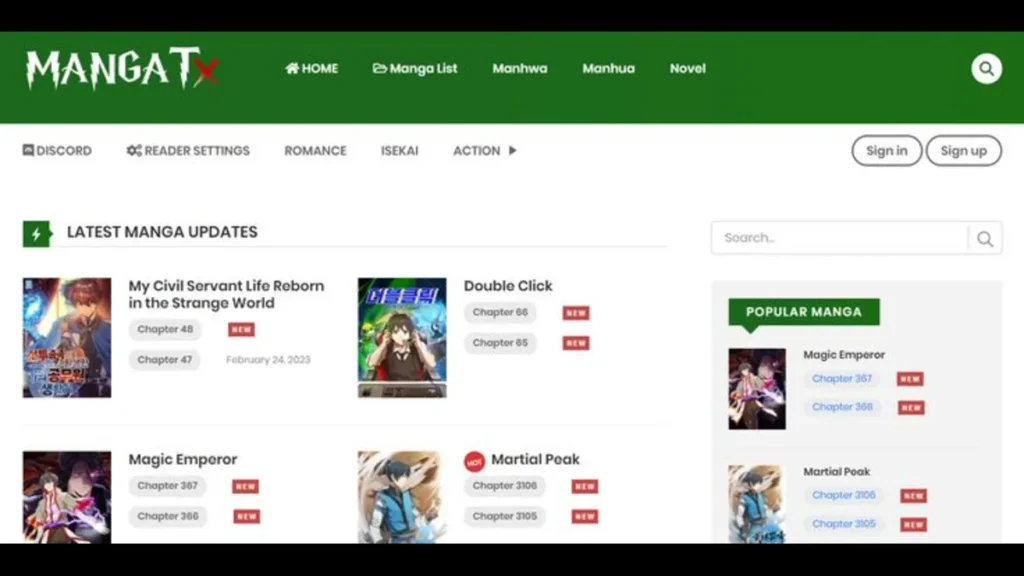Click the lightning bolt icon beside Latest Manga Updates
Viewport: 1024px width, 576px height.
coord(37,233)
